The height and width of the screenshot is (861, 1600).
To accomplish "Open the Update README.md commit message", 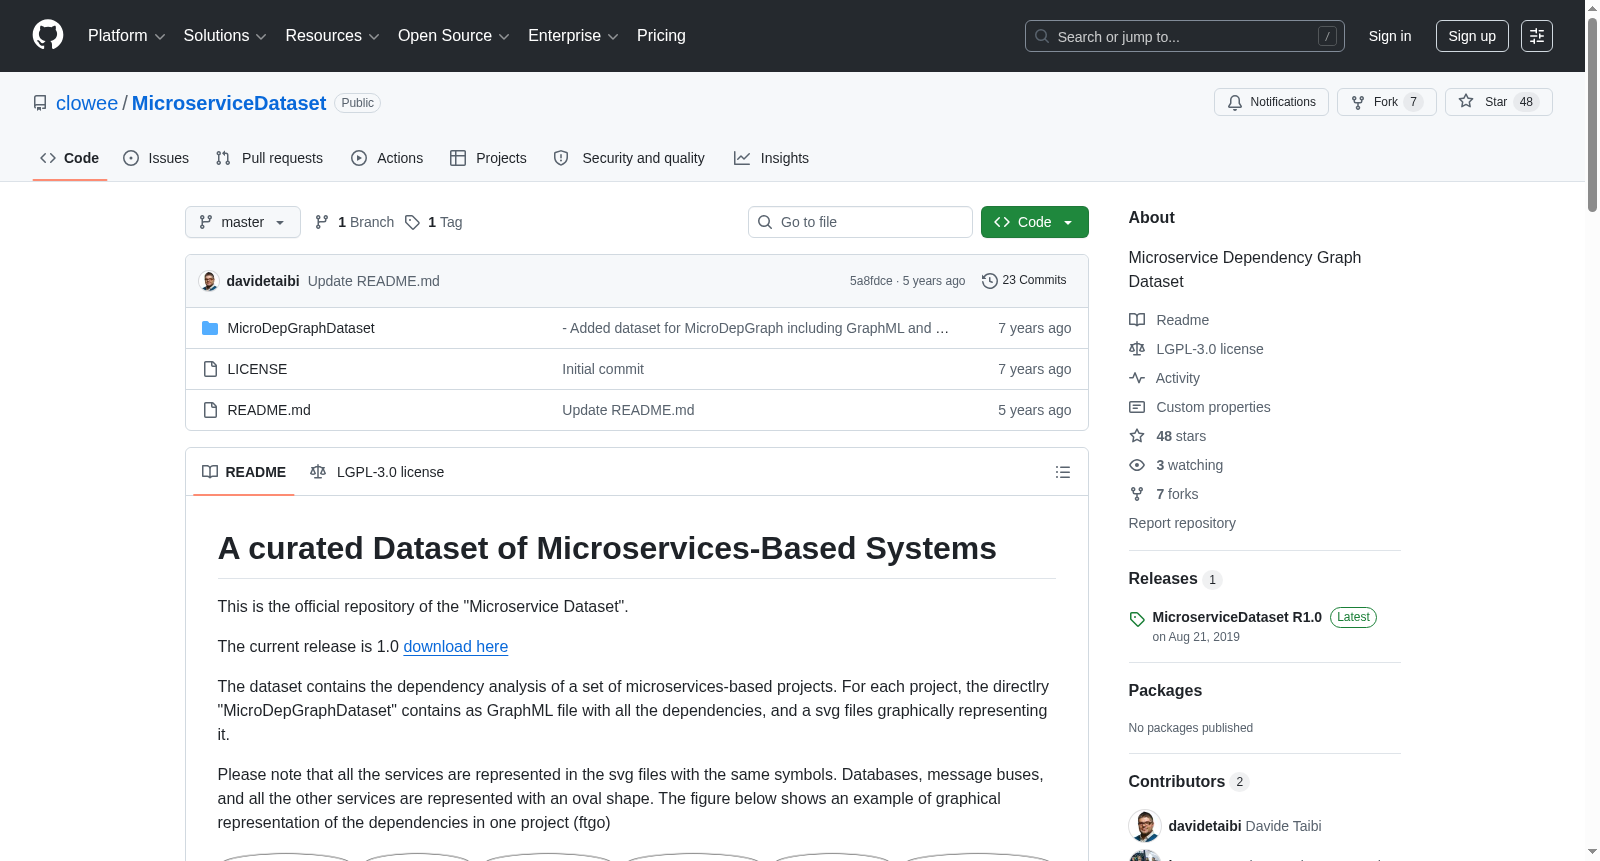I will pos(373,281).
